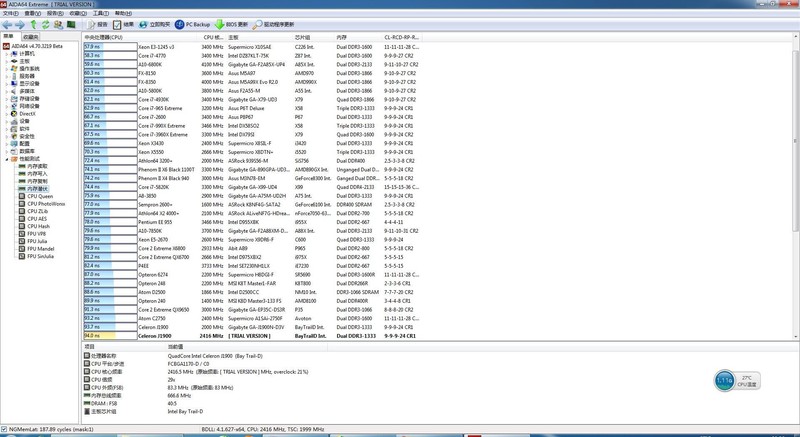The image size is (800, 437).
Task: Select the CPU AES benchmark
Action: (x=33, y=219)
